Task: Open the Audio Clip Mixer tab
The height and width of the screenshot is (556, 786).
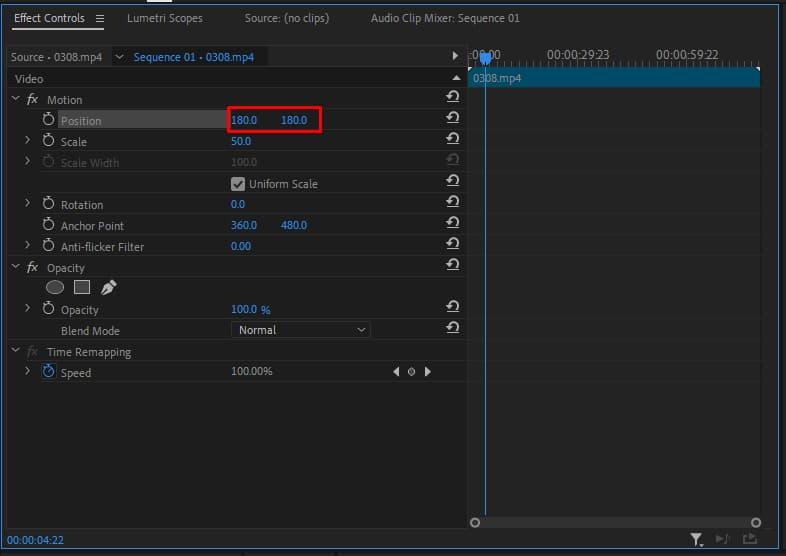Action: (x=445, y=19)
